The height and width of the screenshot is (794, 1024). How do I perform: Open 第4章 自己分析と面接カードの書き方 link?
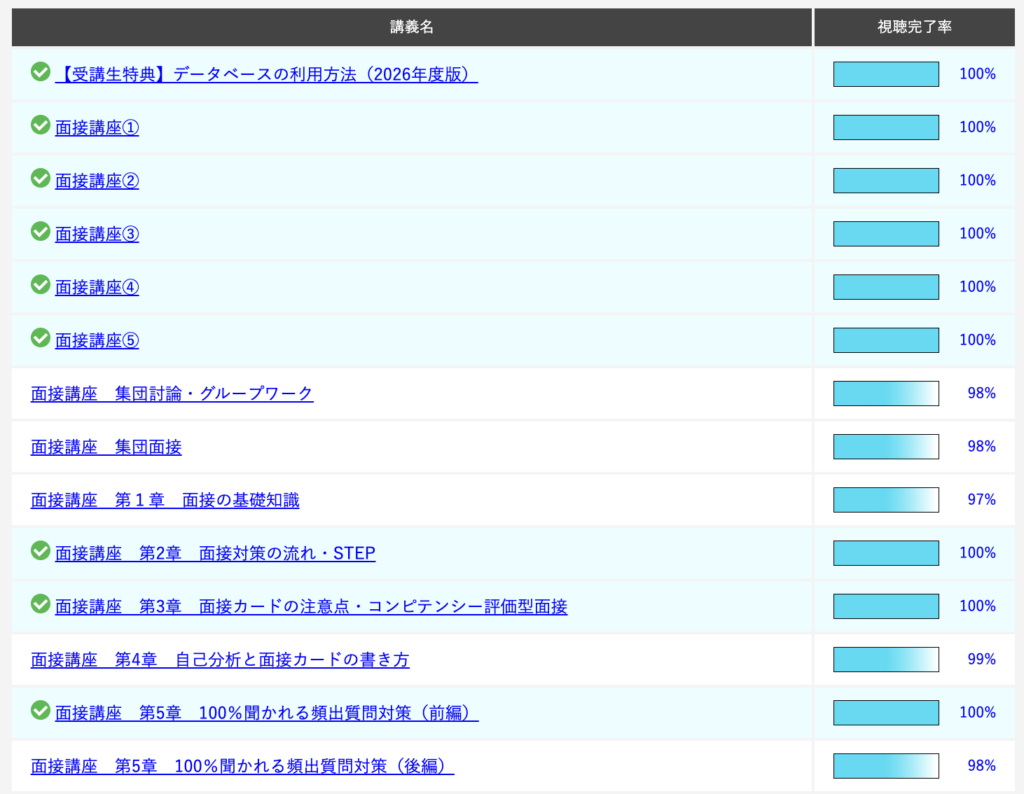[220, 660]
